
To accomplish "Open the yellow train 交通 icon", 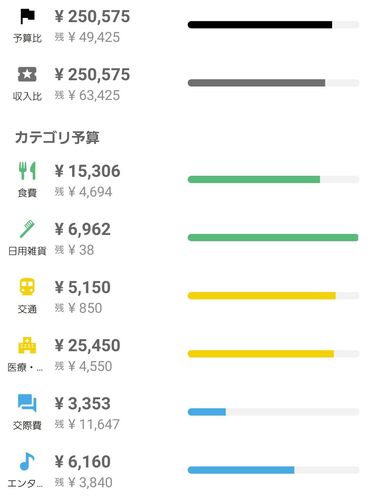I will [27, 287].
